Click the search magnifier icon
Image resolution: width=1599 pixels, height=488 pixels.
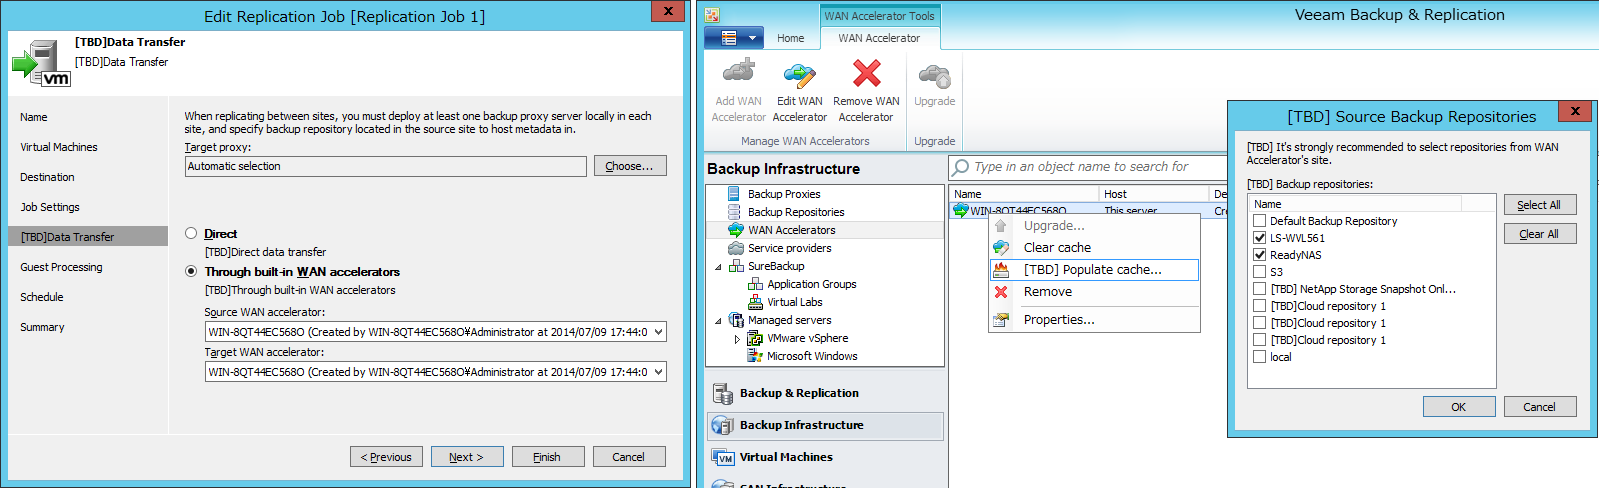[961, 167]
